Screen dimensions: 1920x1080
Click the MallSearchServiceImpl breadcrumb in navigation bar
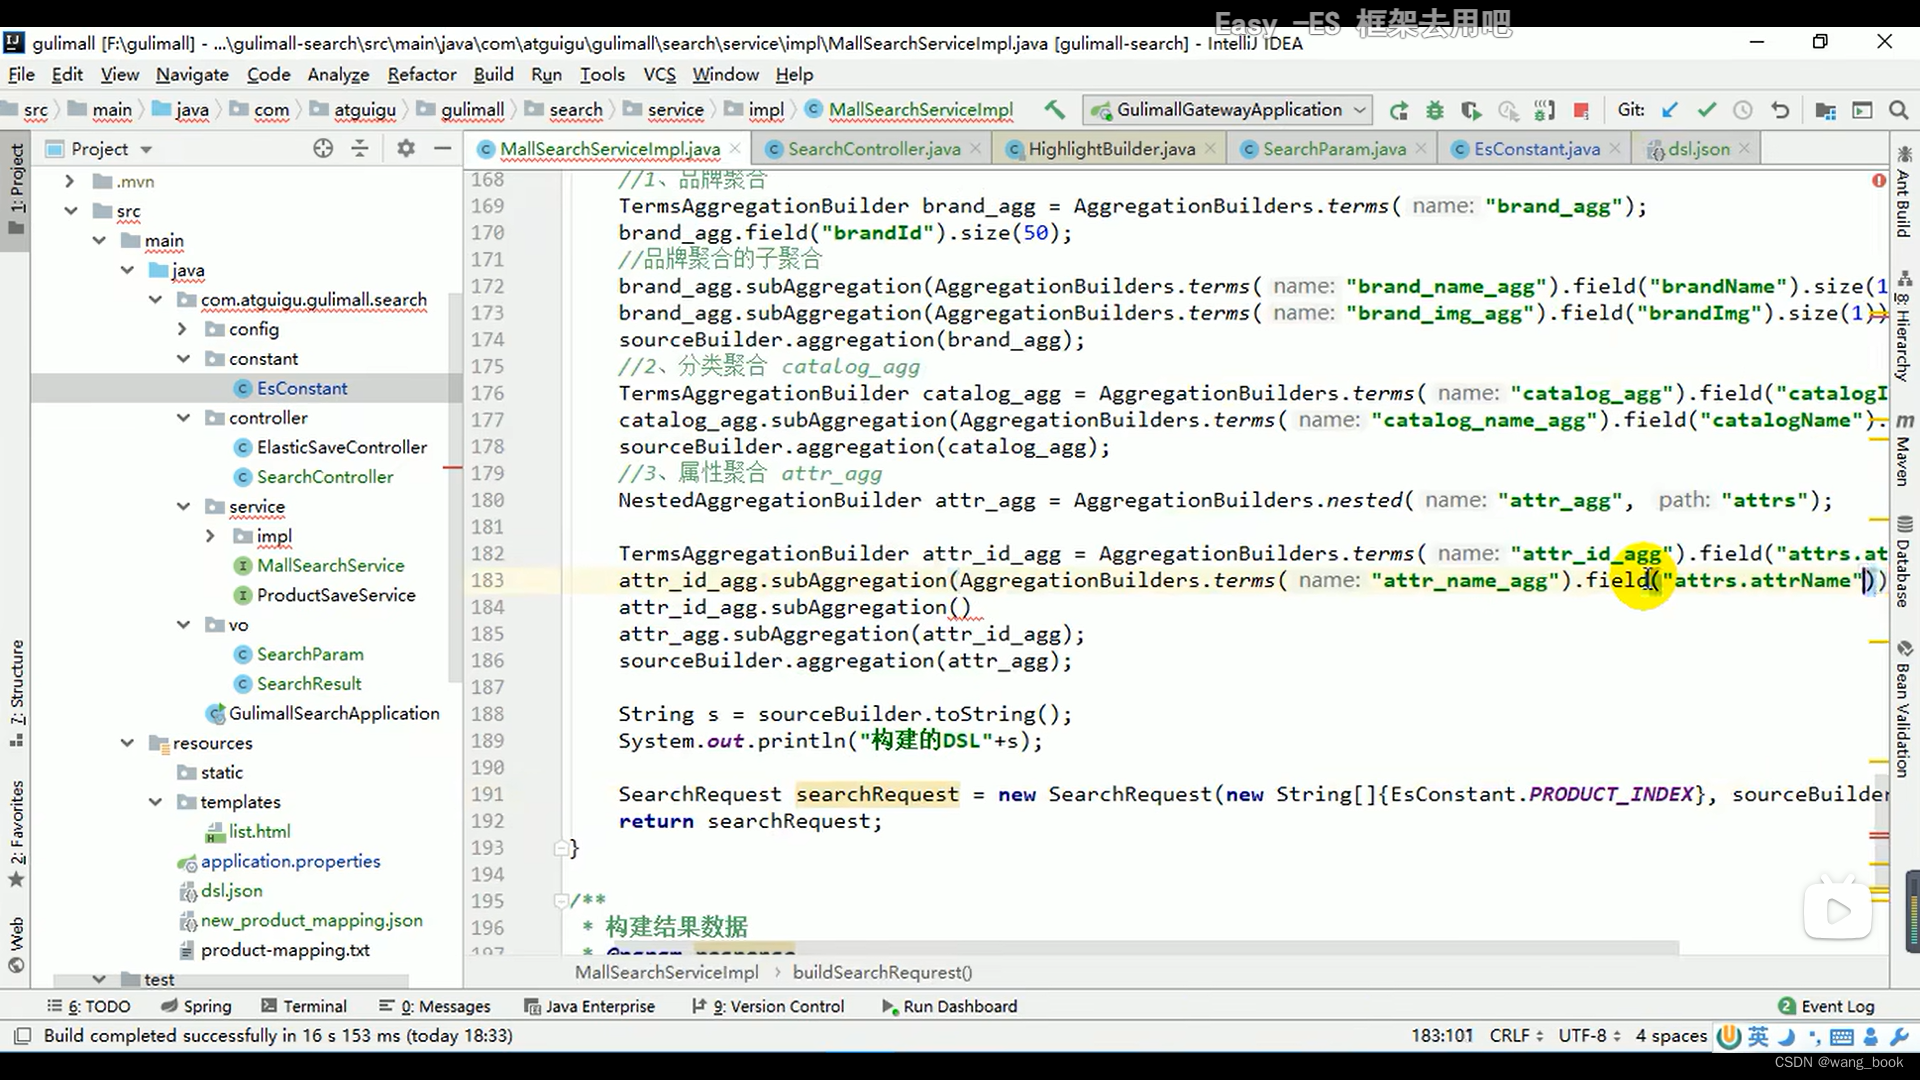[x=920, y=110]
